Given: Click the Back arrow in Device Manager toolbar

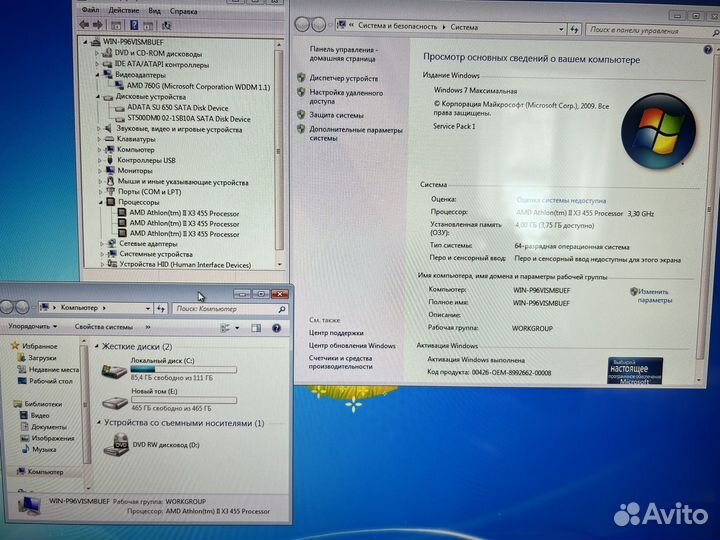Looking at the screenshot, I should pos(84,25).
